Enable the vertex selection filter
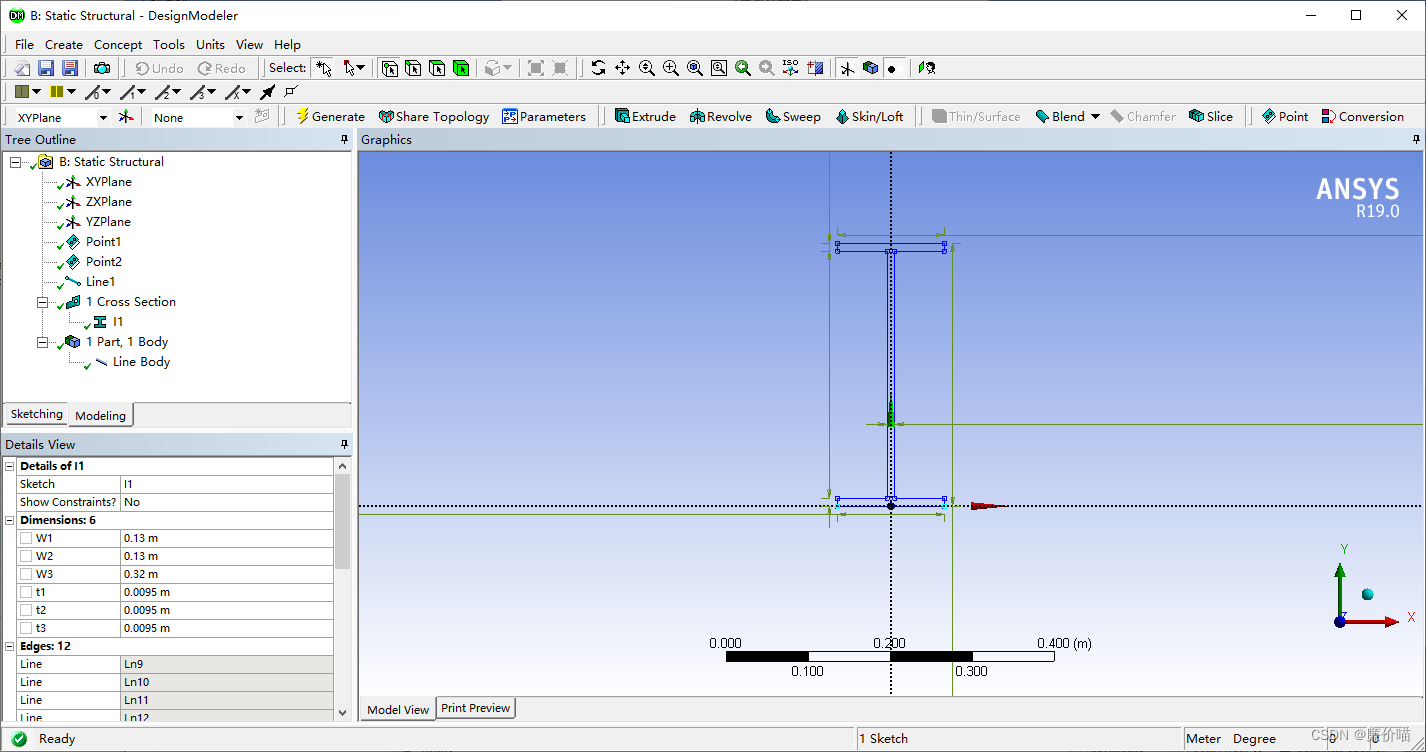 (x=389, y=68)
